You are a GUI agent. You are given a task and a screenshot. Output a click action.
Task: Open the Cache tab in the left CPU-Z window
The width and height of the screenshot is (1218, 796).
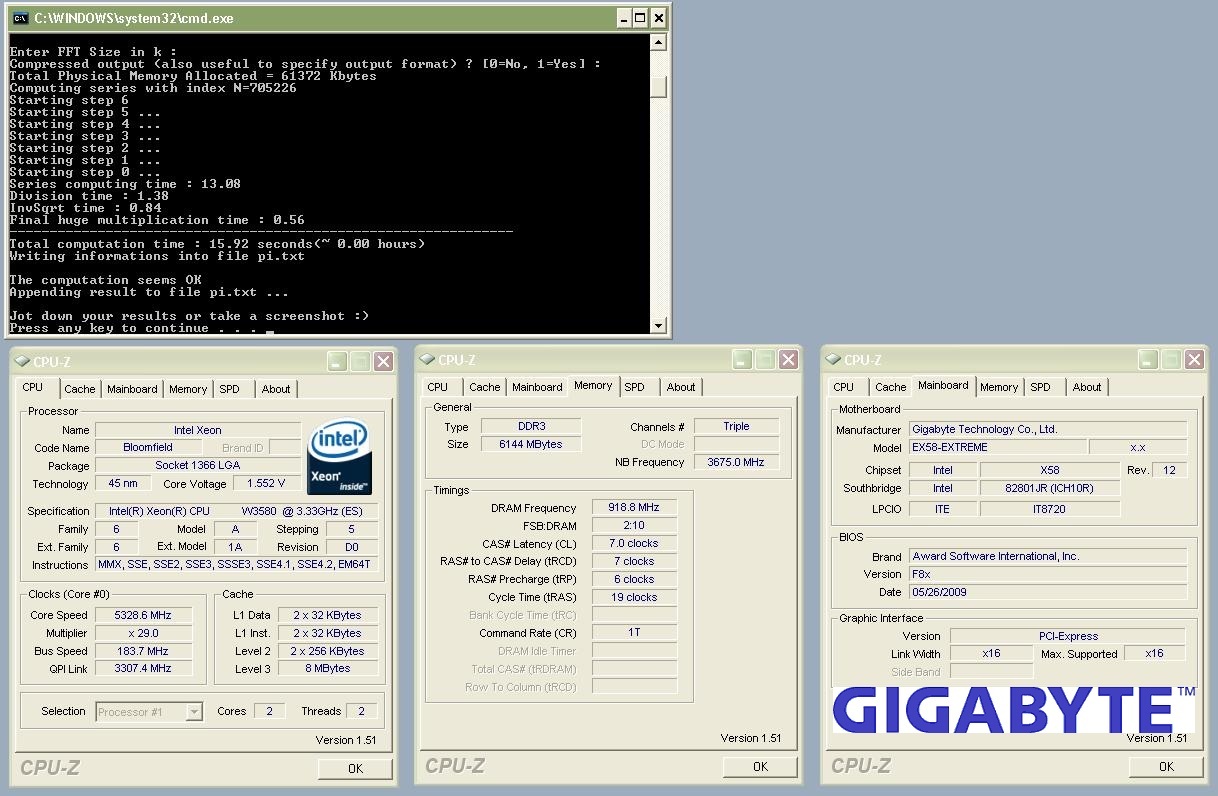(x=80, y=389)
